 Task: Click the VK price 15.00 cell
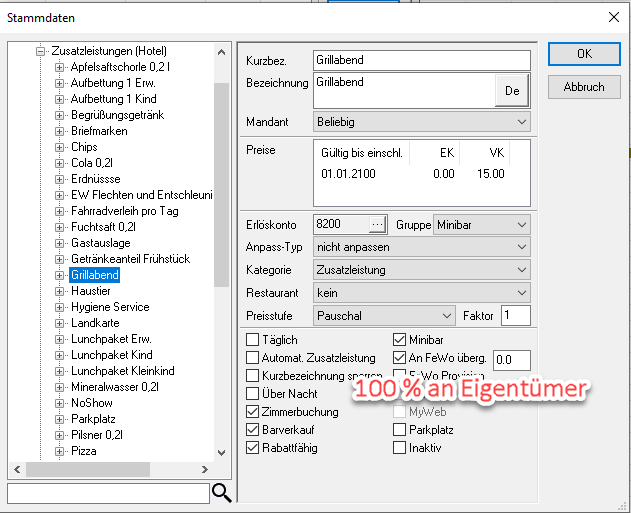coord(491,174)
